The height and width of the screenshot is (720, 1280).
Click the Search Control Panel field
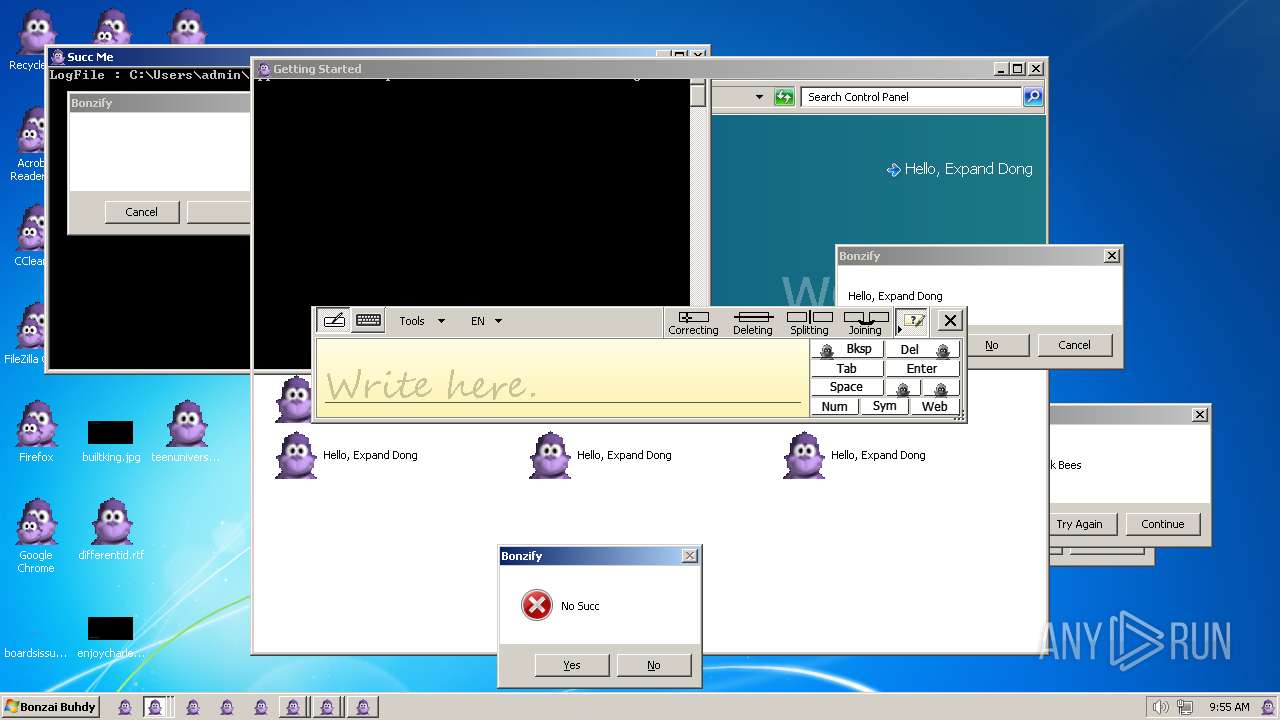tap(910, 97)
